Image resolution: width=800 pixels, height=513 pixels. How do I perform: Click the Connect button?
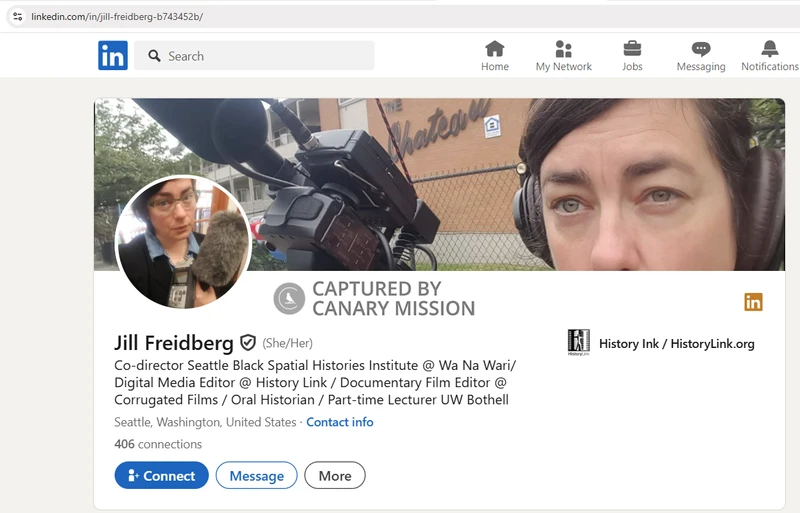pos(161,475)
